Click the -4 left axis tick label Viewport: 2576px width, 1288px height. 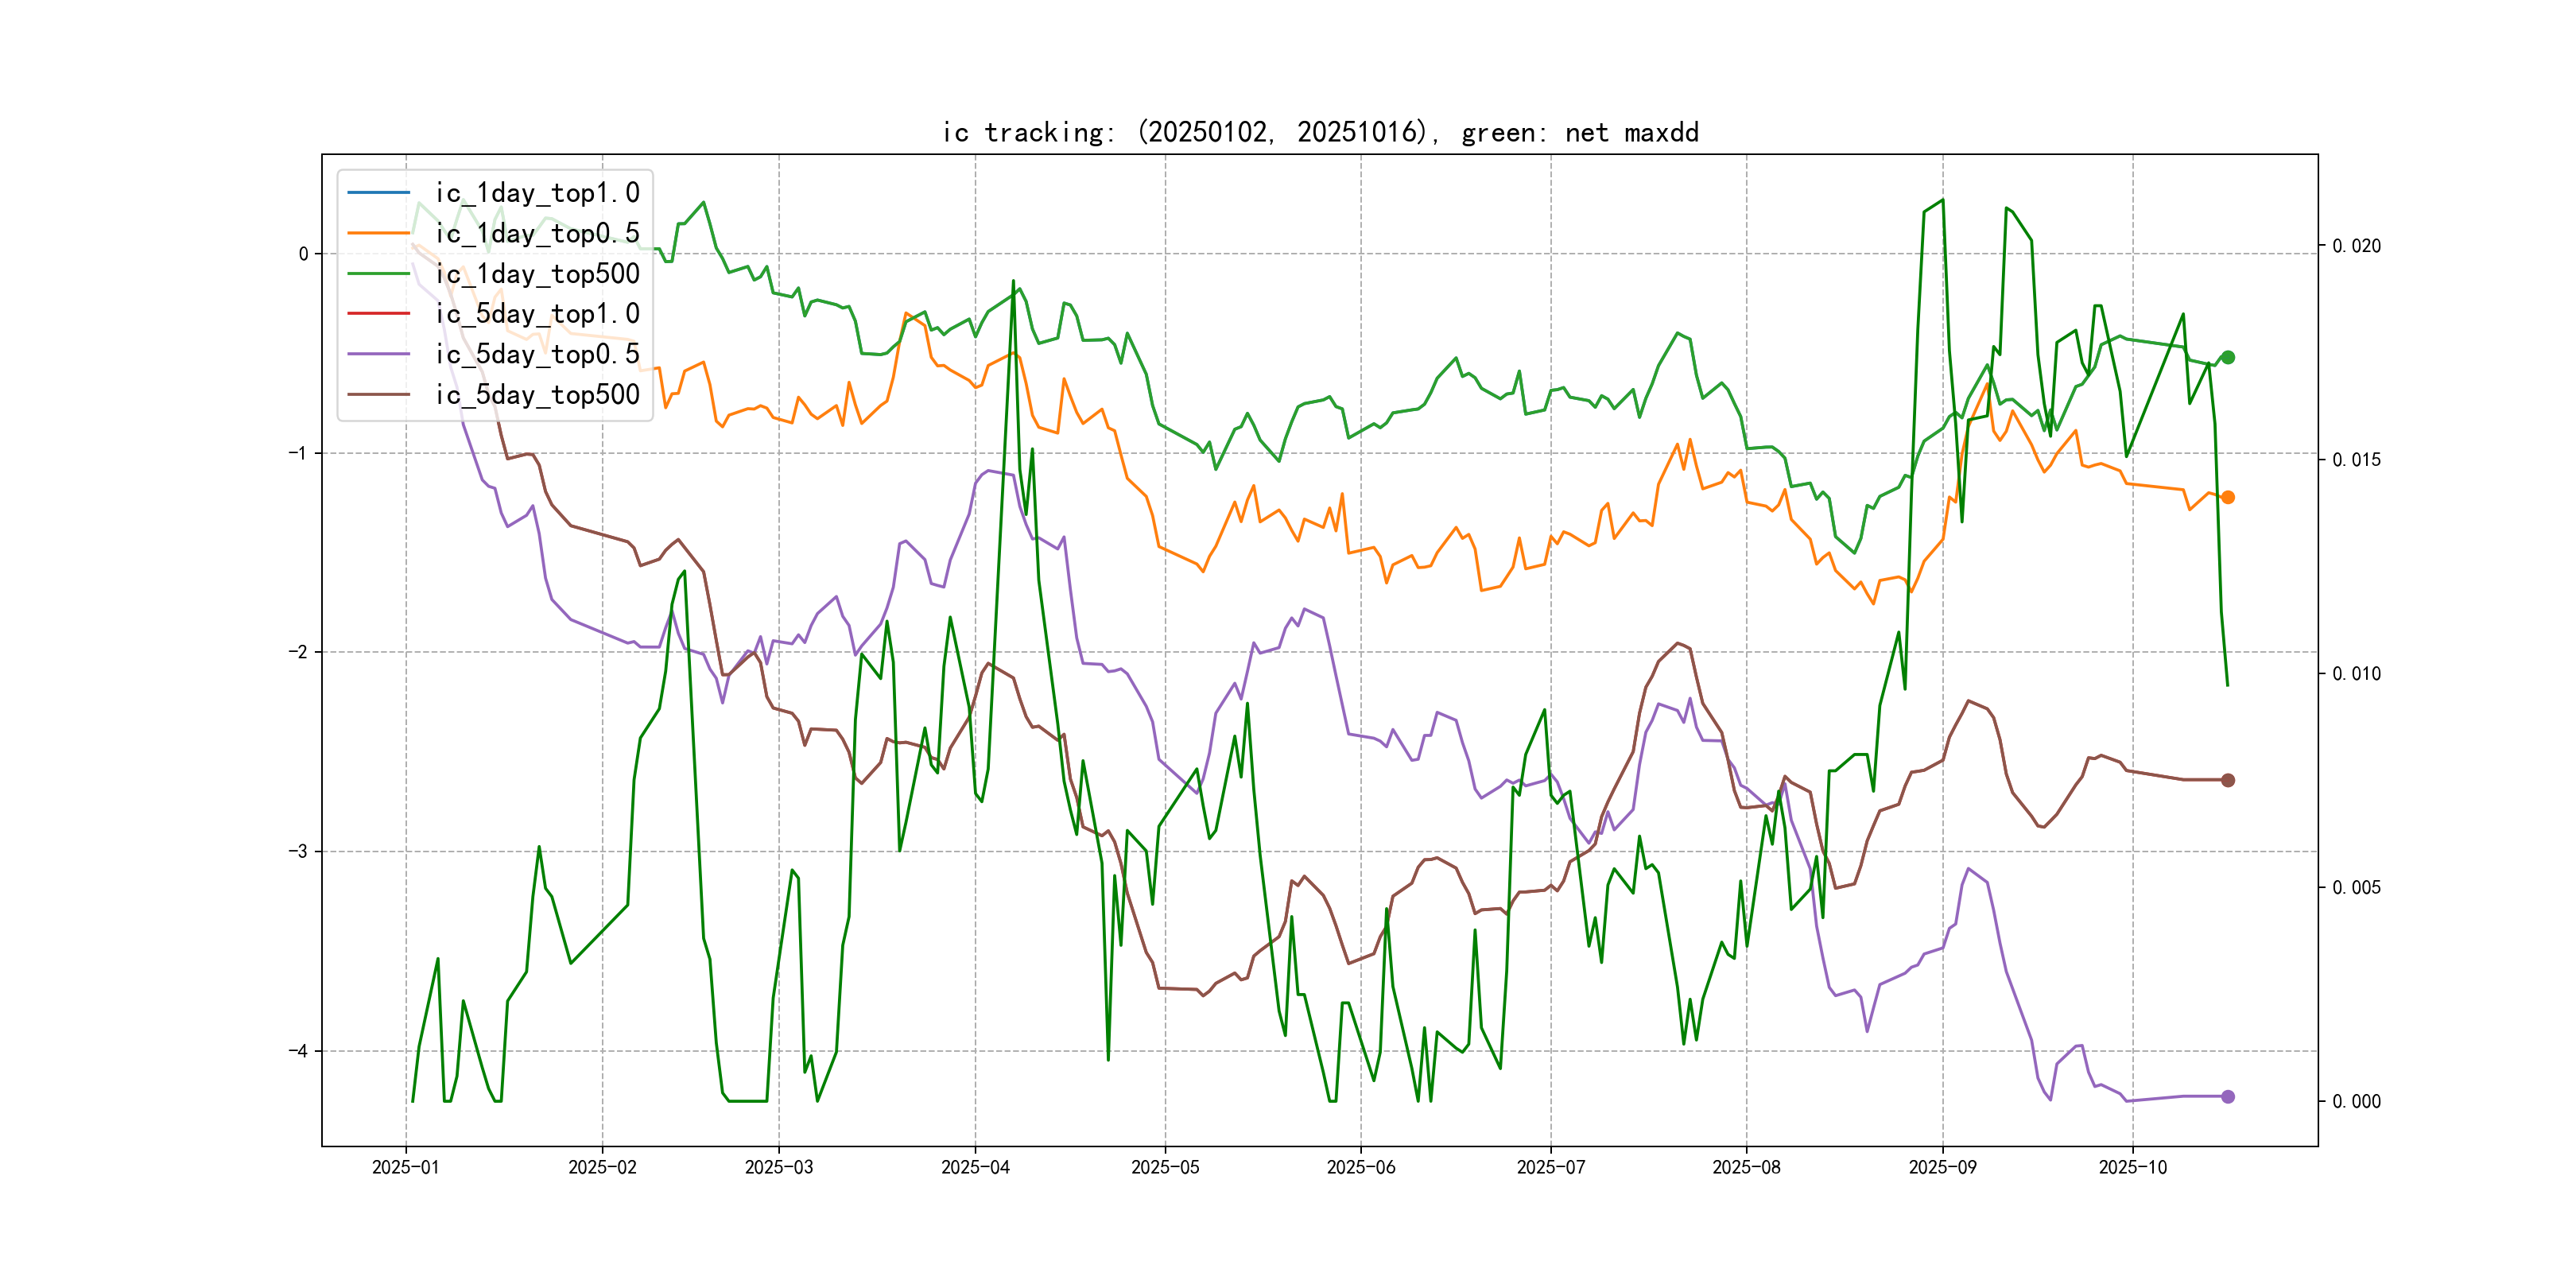click(297, 1051)
